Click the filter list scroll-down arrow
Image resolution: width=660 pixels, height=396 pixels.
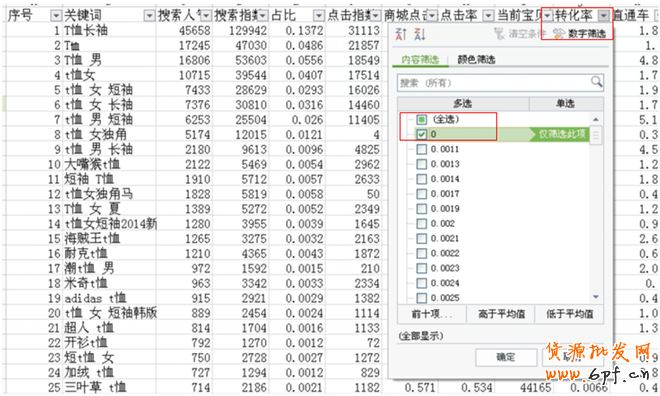(x=596, y=297)
